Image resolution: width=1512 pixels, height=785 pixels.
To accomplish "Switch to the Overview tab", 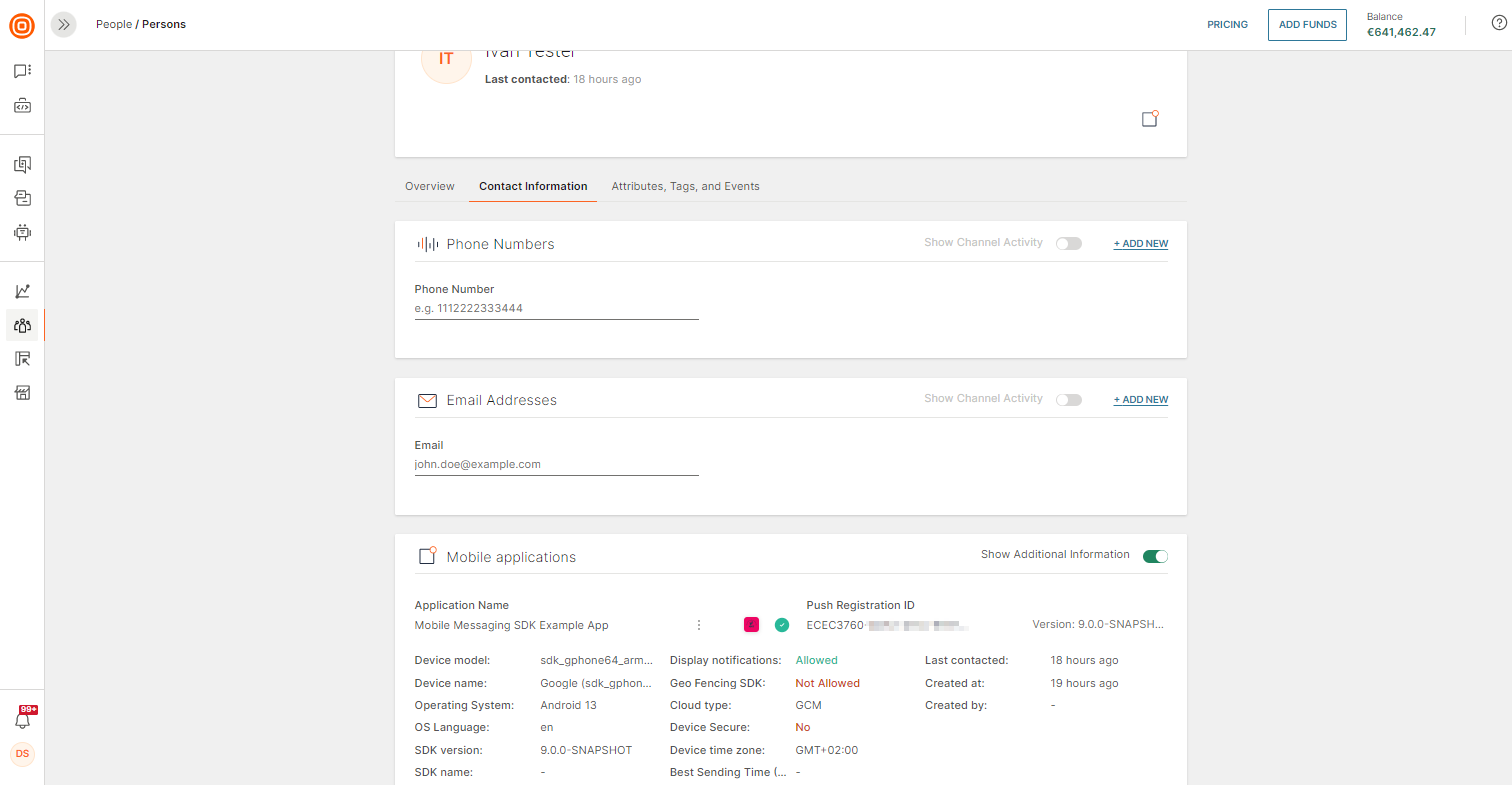I will coord(429,186).
